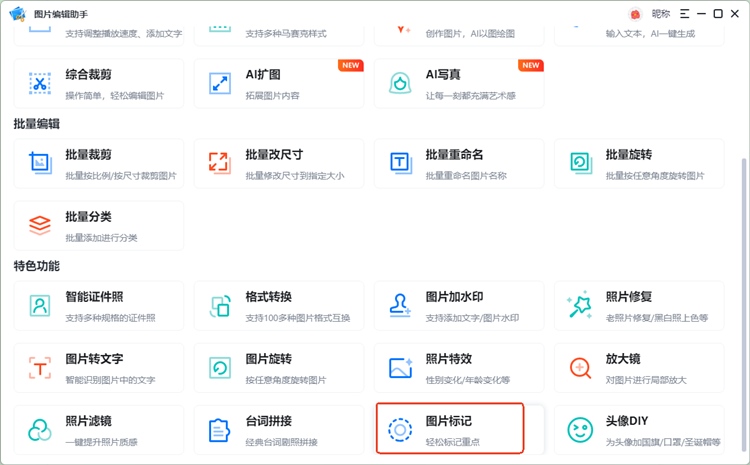The width and height of the screenshot is (750, 465).
Task: Open the AI扩图 expand icon
Action: tap(220, 84)
